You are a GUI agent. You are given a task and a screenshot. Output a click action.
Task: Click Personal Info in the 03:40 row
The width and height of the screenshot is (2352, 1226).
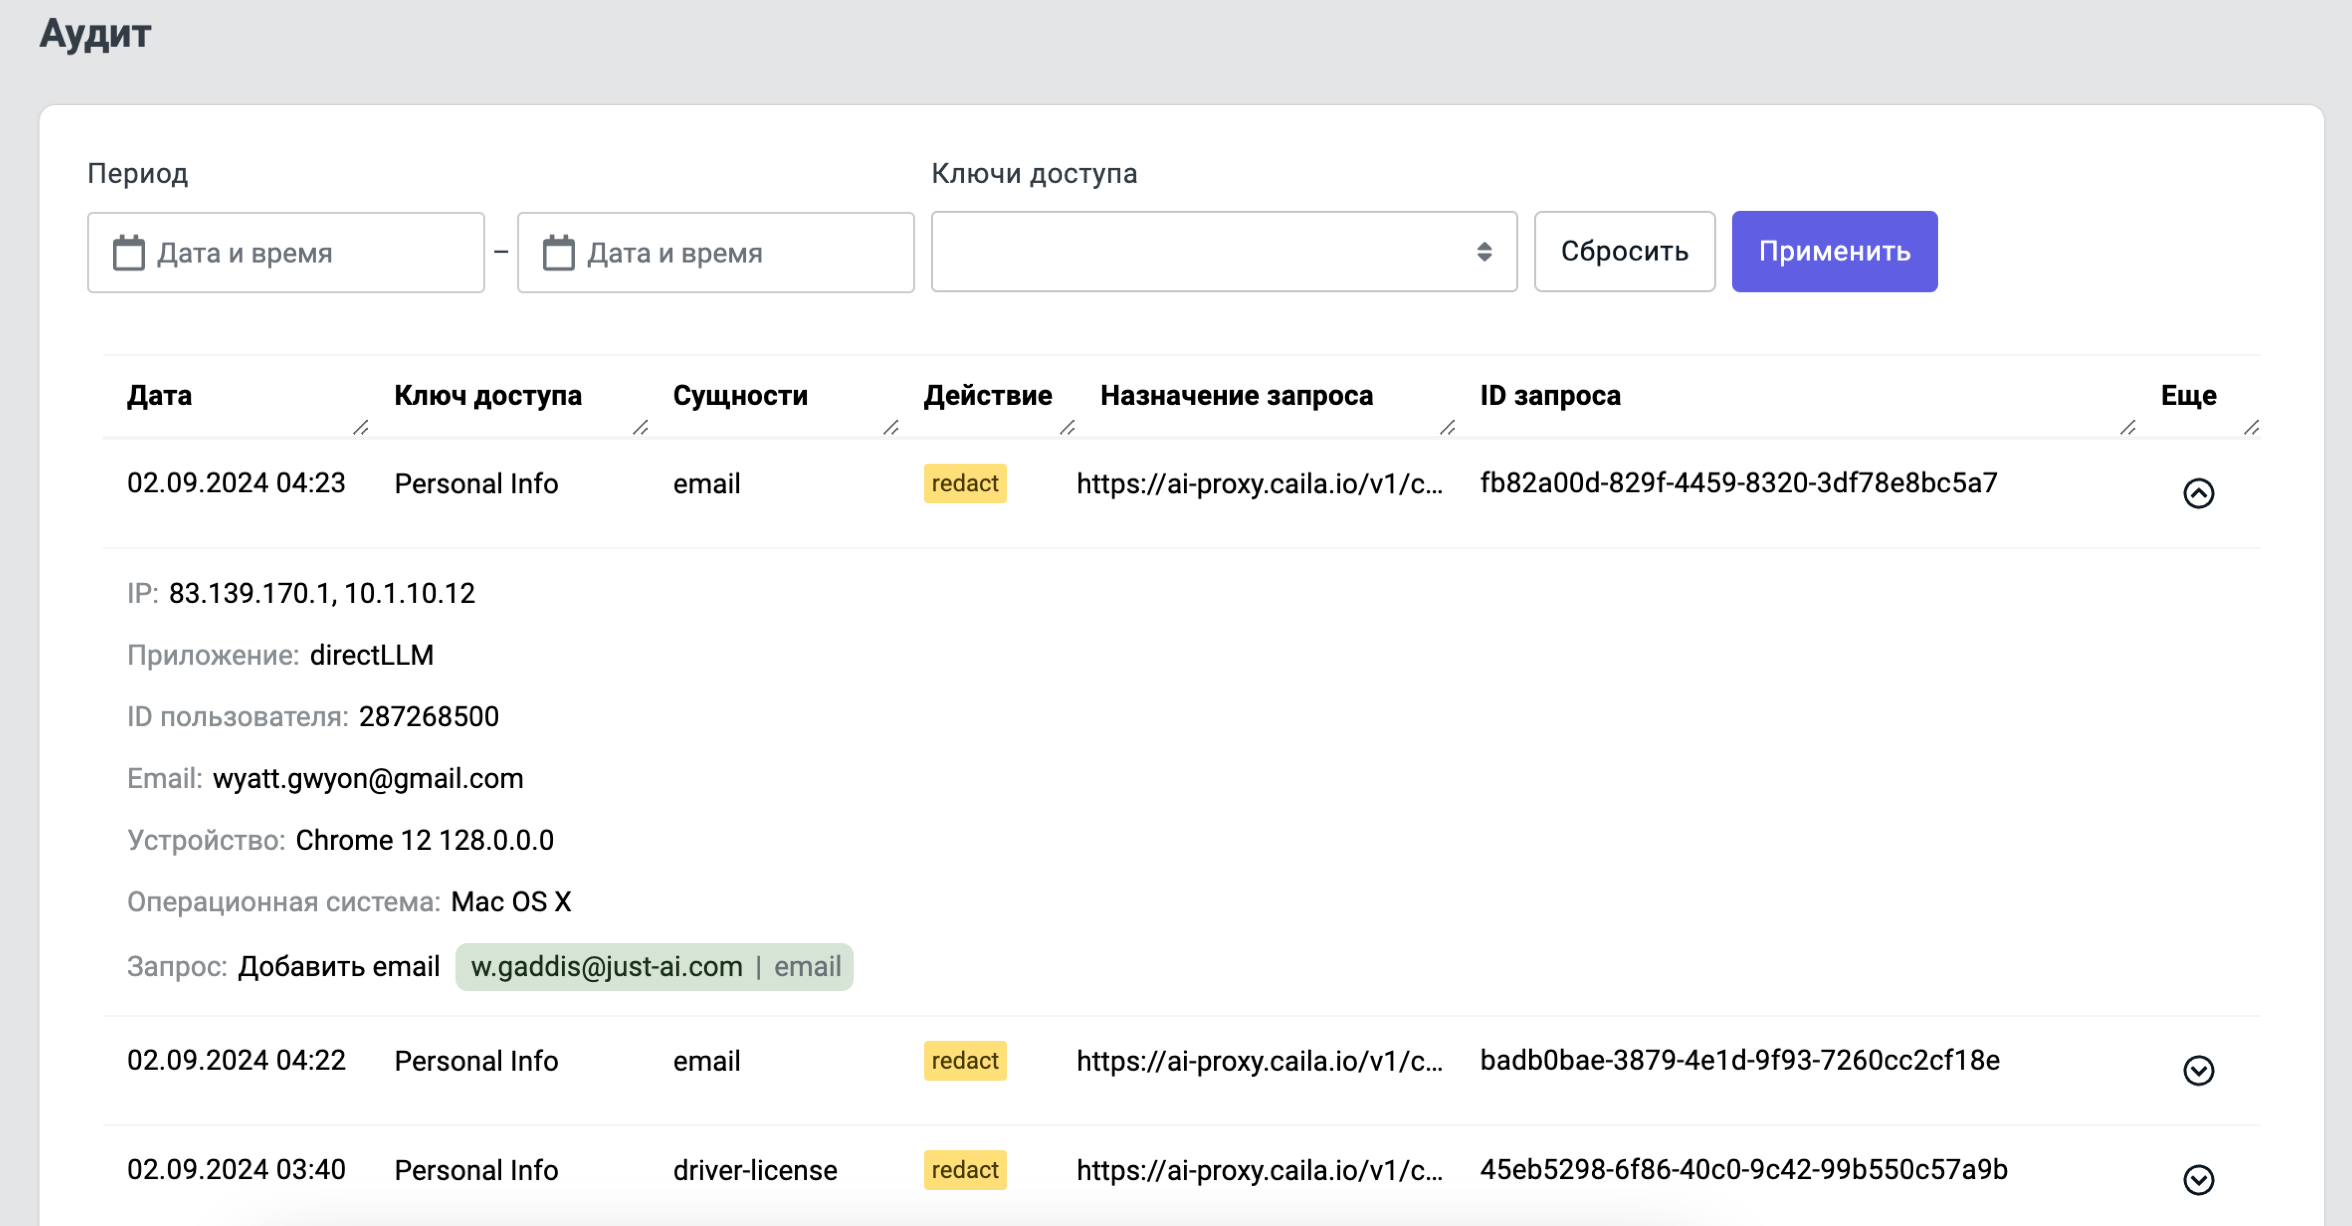coord(476,1170)
